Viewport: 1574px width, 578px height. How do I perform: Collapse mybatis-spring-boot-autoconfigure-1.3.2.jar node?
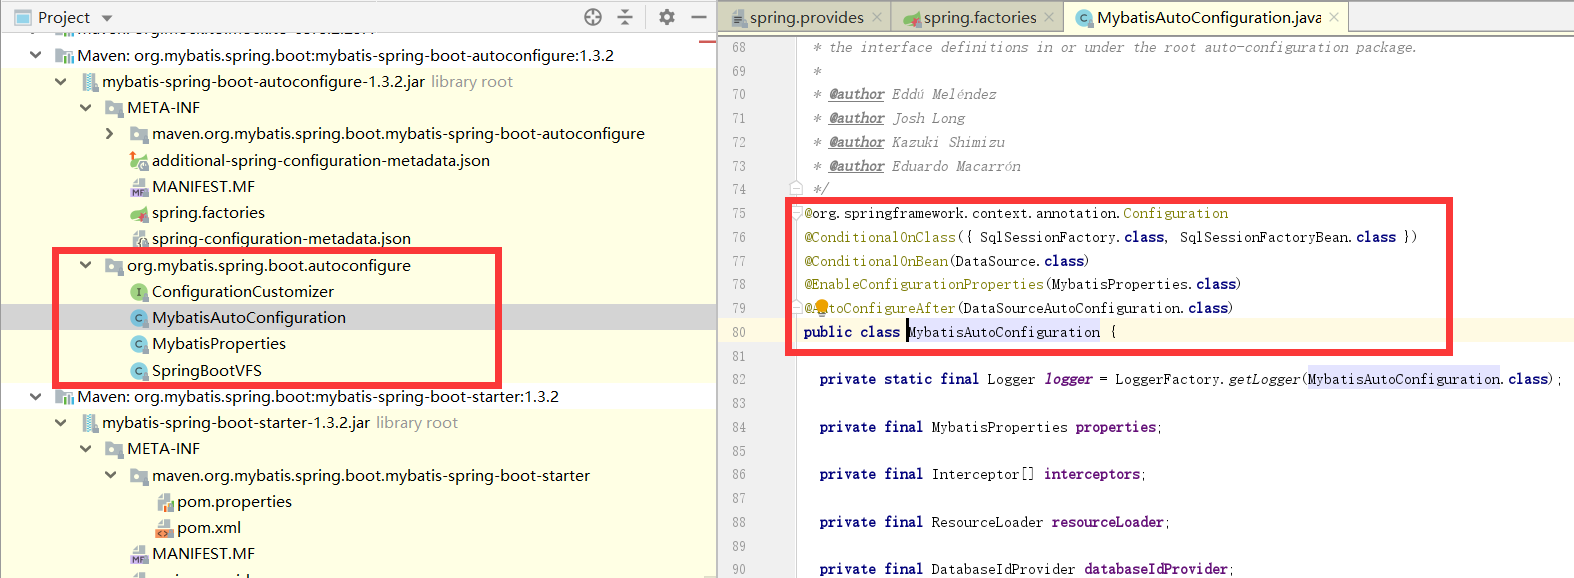tap(61, 81)
